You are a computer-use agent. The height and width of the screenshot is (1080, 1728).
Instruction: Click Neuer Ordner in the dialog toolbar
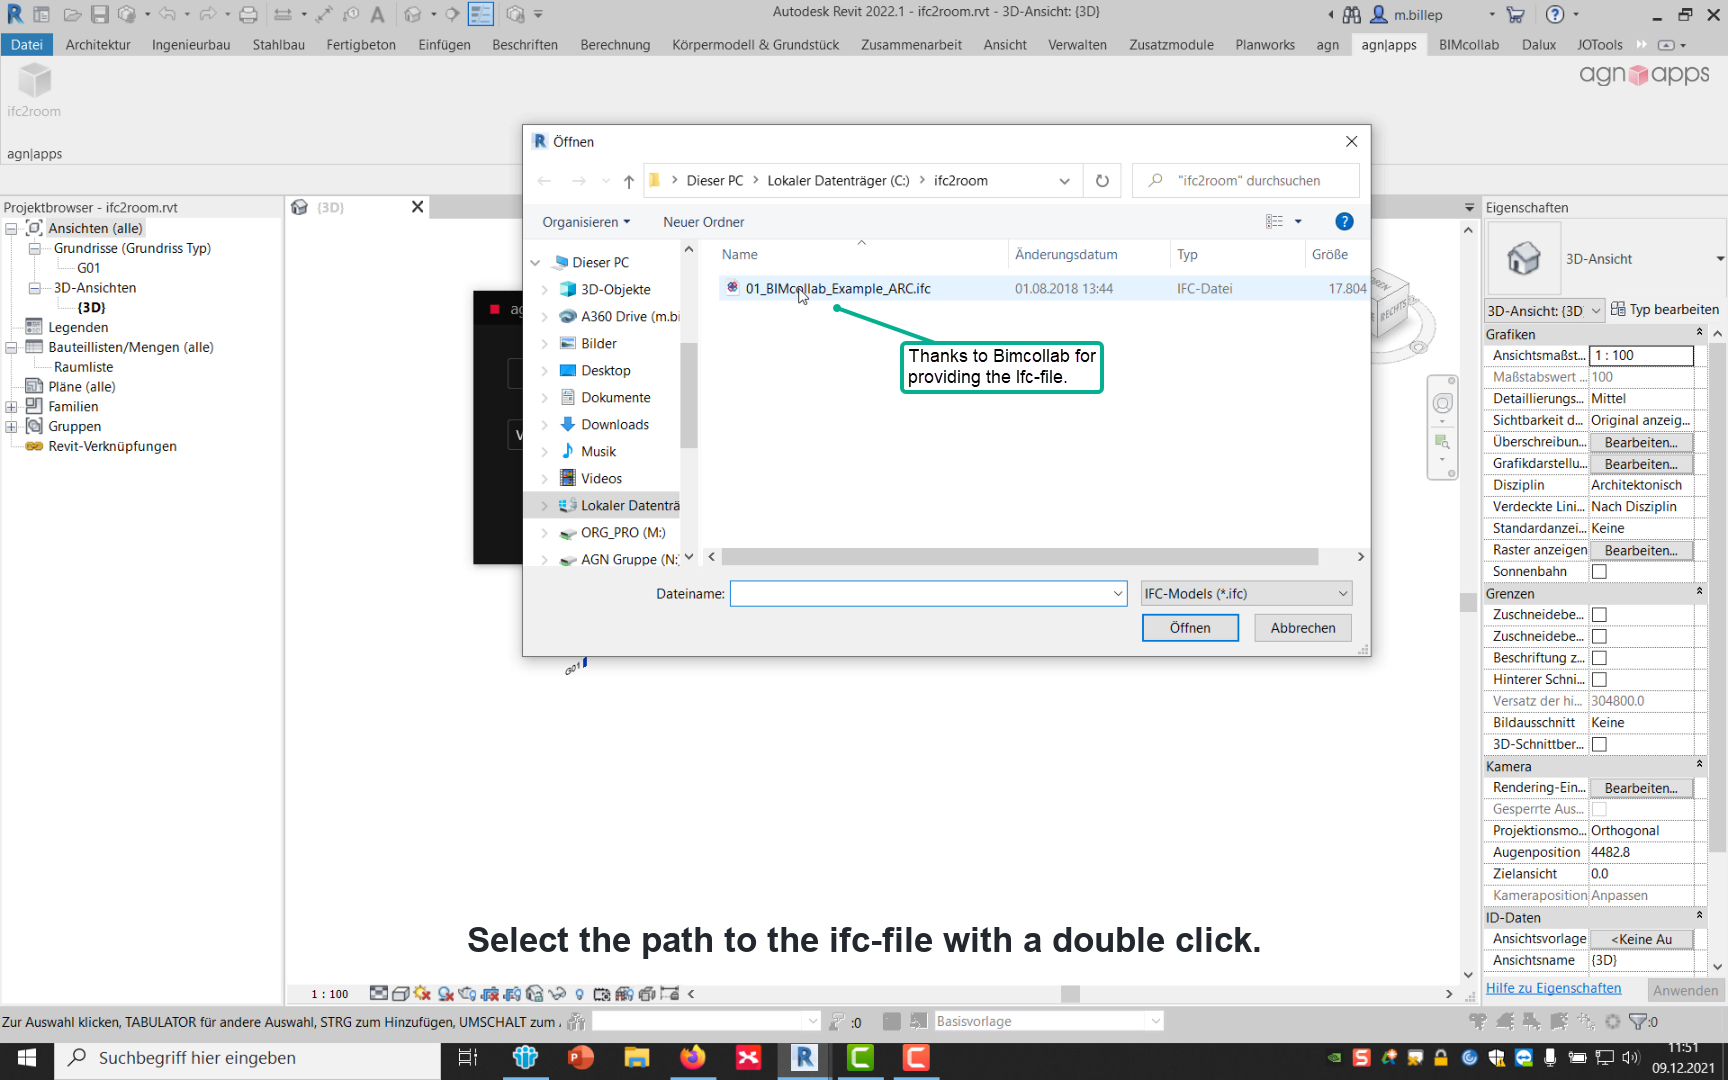coord(703,222)
